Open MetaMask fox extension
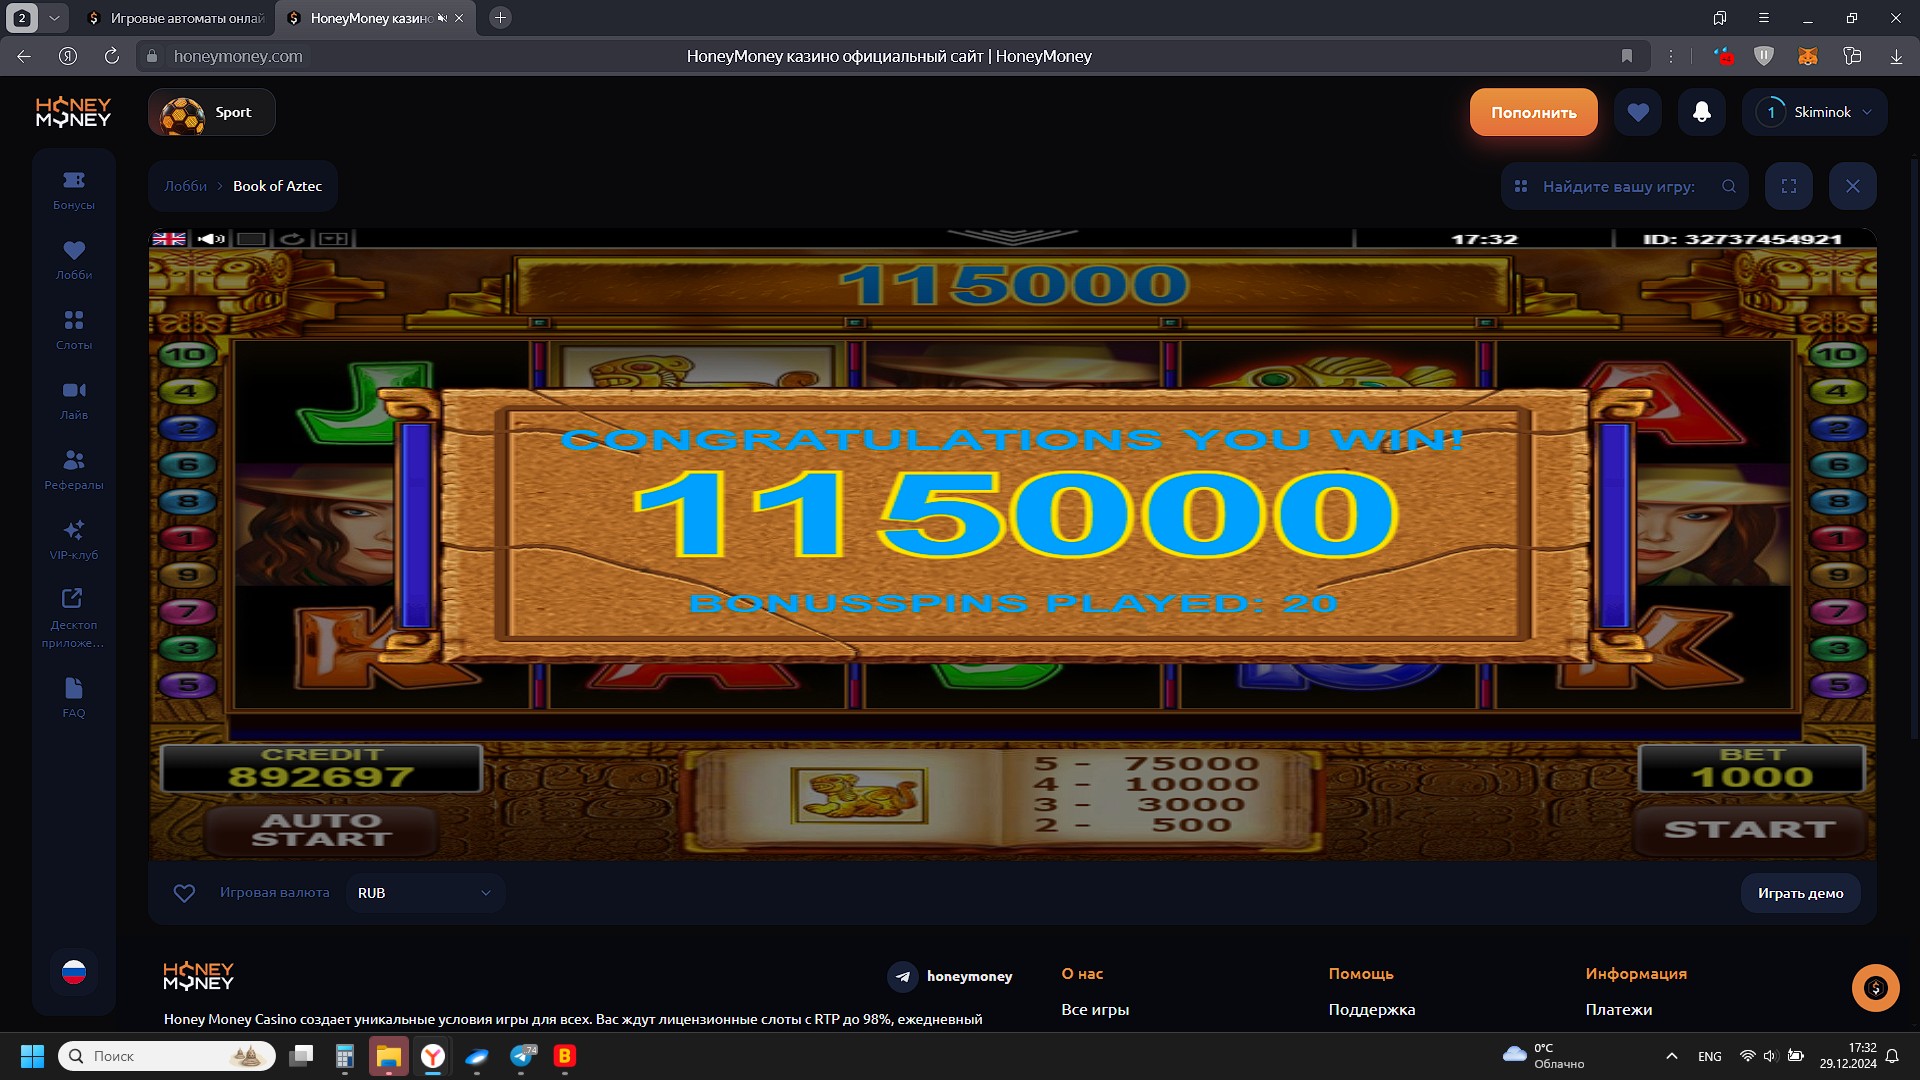The height and width of the screenshot is (1080, 1920). 1808,57
